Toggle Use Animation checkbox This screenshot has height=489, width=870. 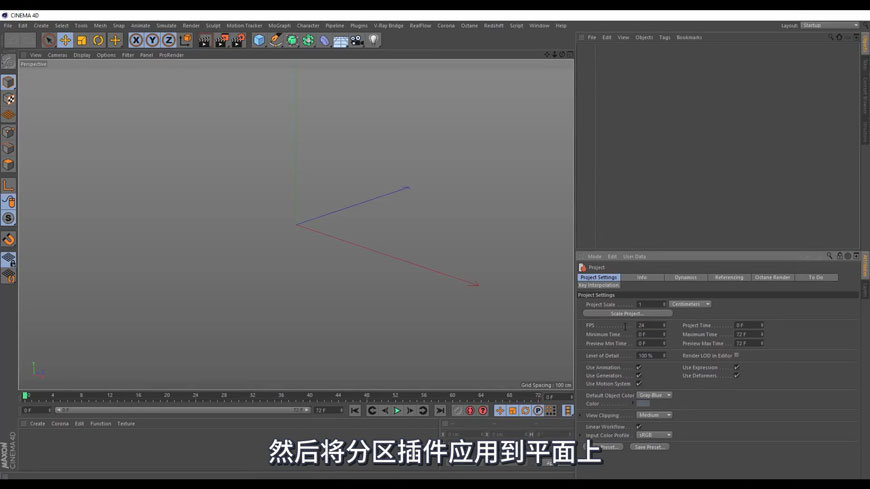click(x=639, y=367)
